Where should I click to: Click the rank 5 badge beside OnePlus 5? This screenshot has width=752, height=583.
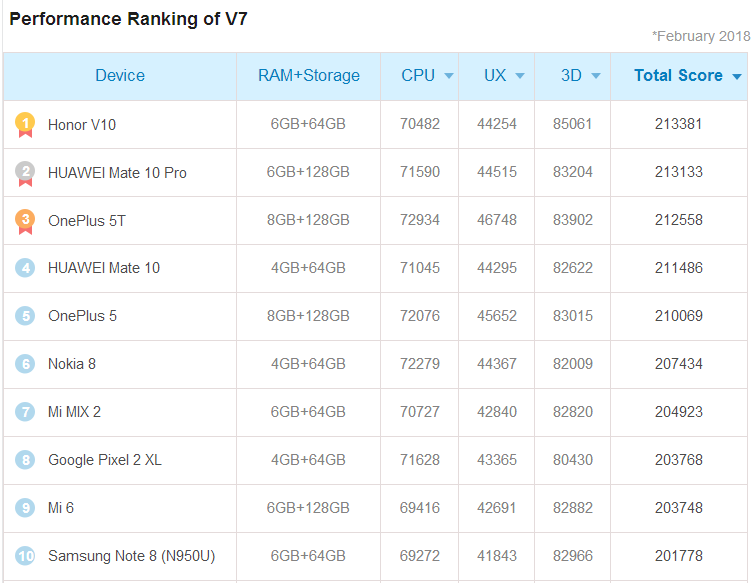(25, 316)
